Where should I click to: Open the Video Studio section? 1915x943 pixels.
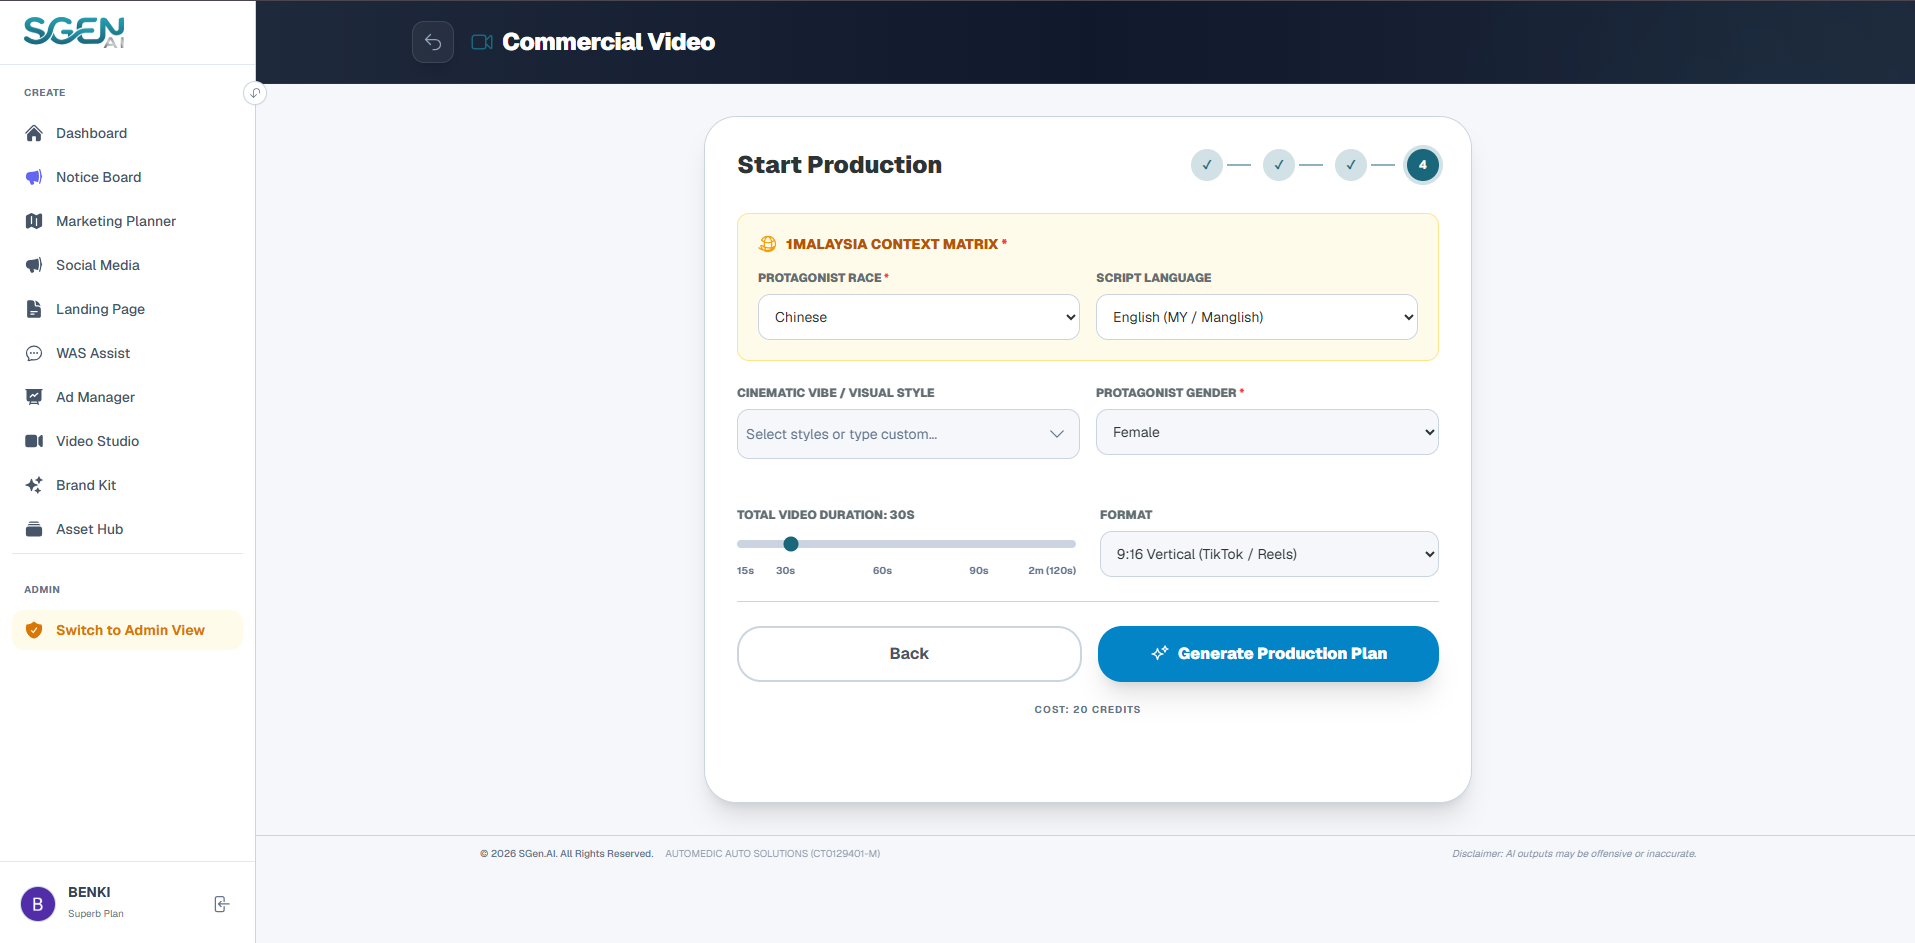point(127,441)
